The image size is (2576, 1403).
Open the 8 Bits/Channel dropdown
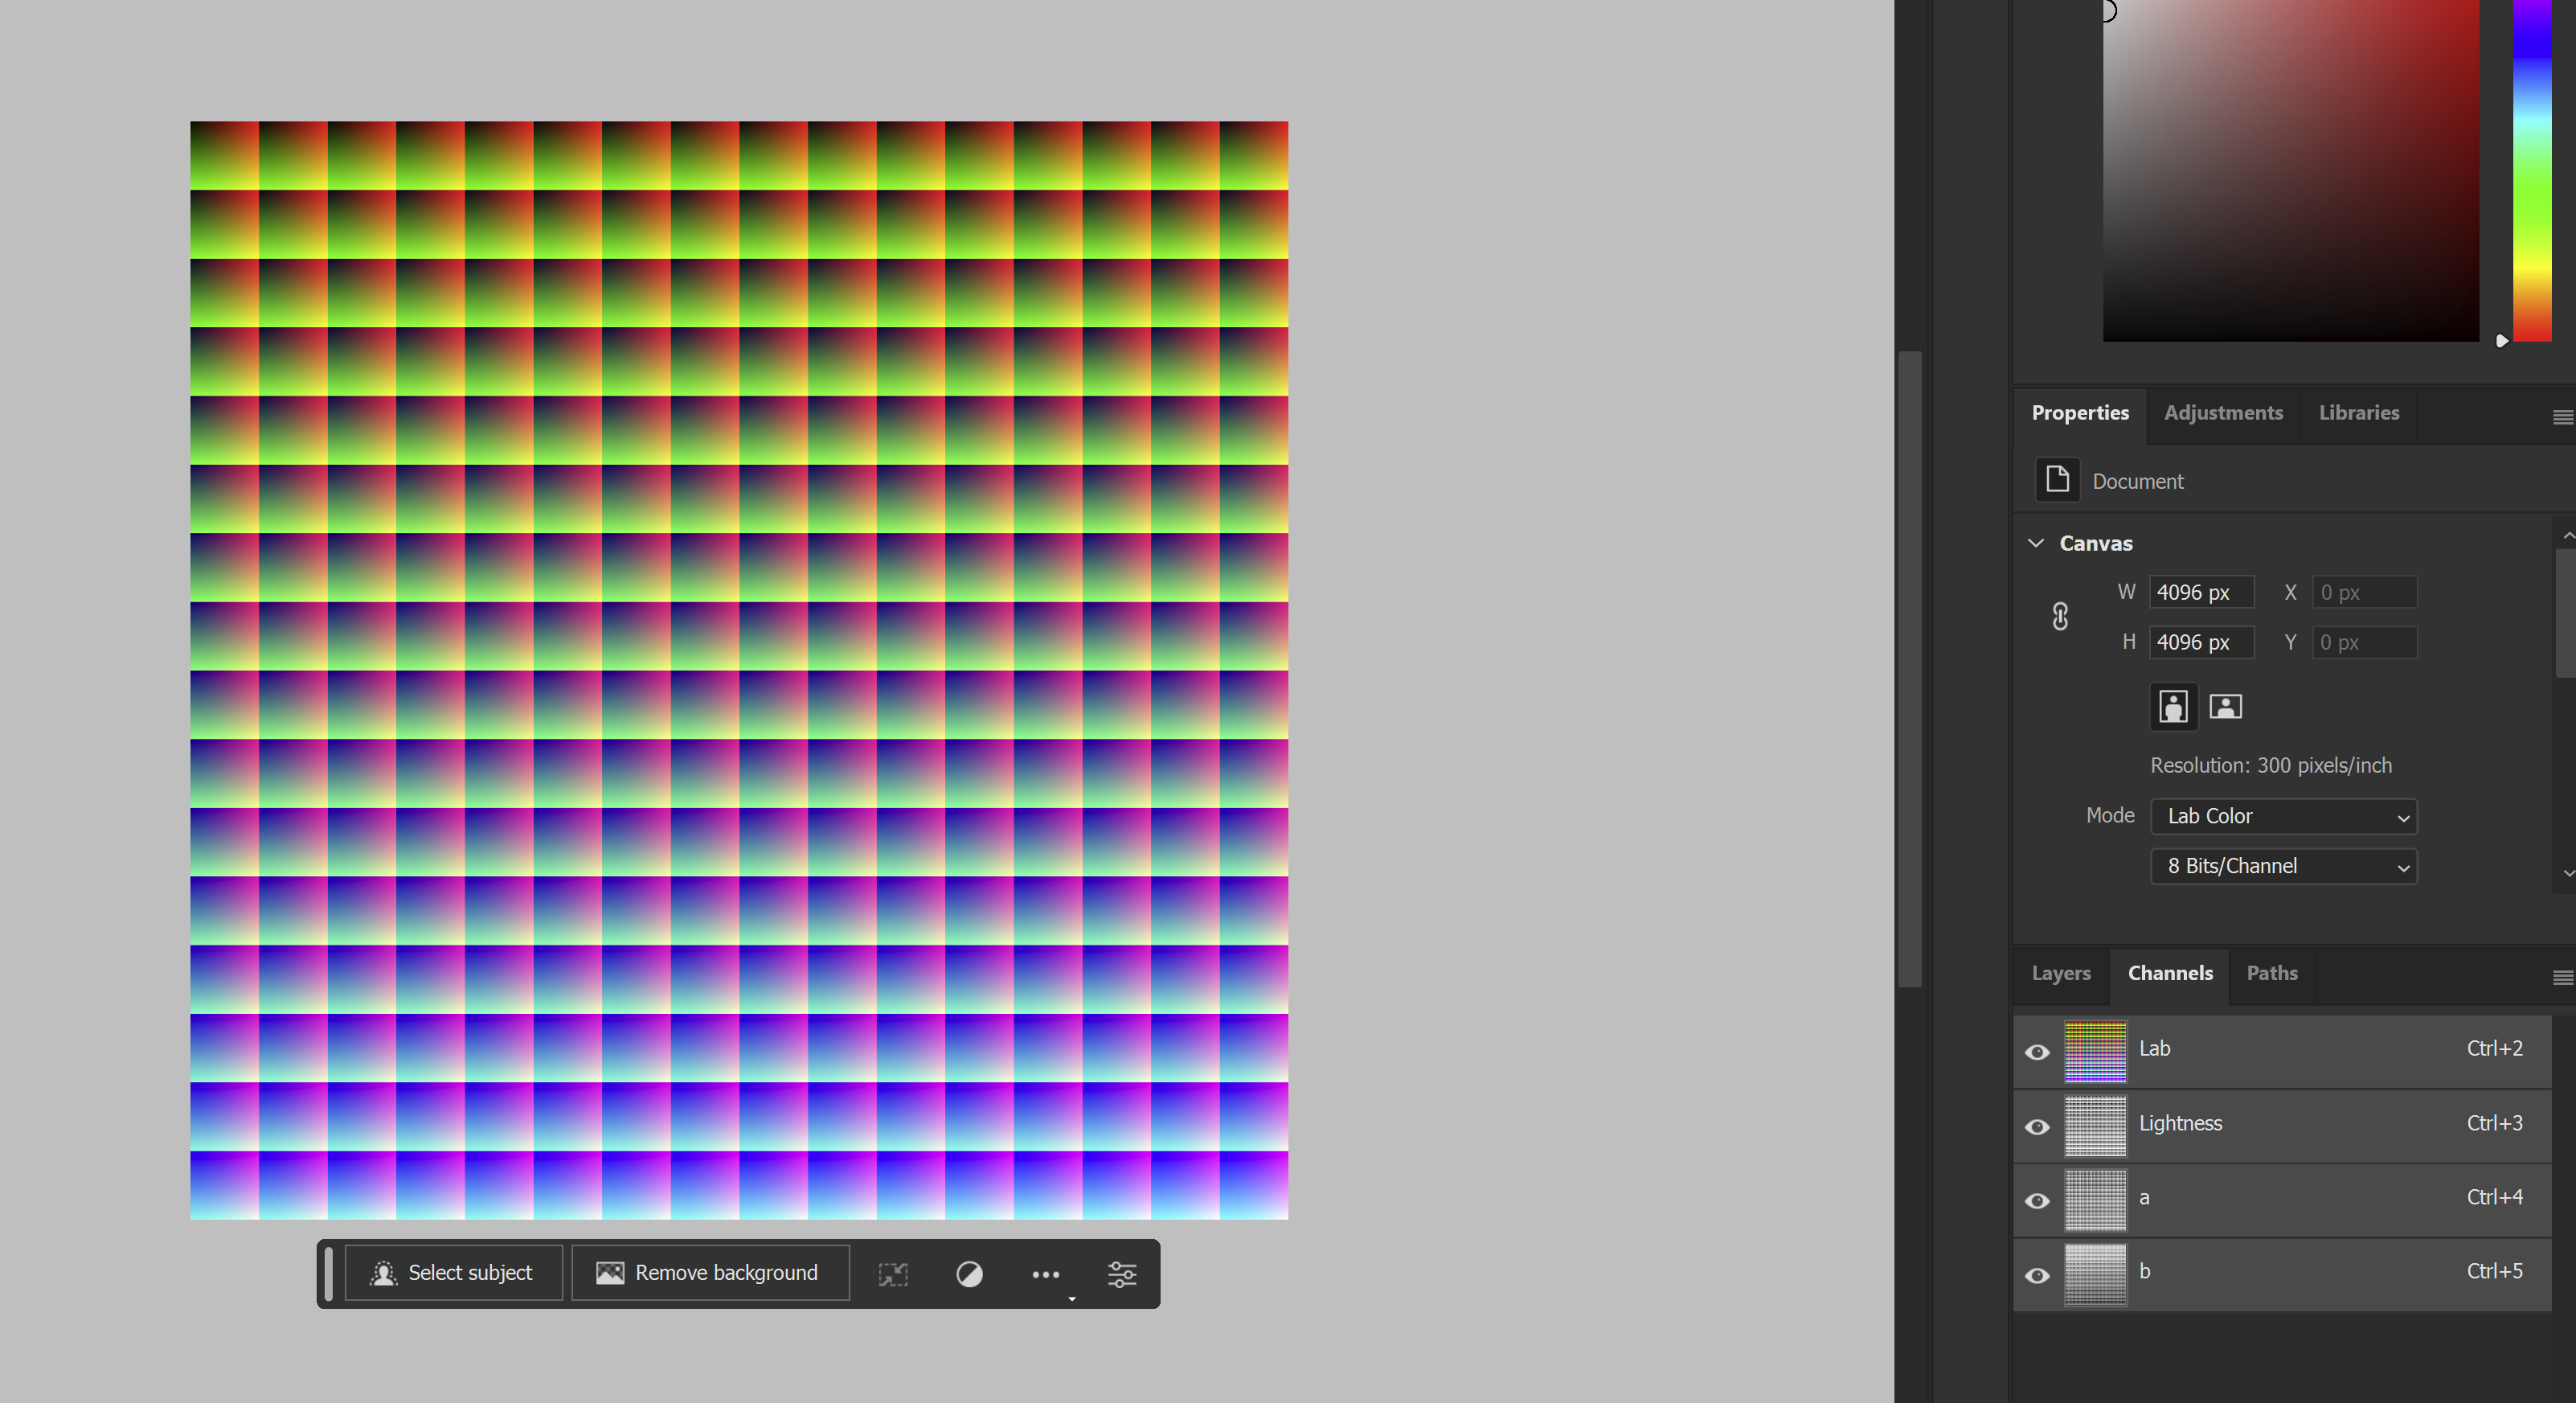(2283, 866)
